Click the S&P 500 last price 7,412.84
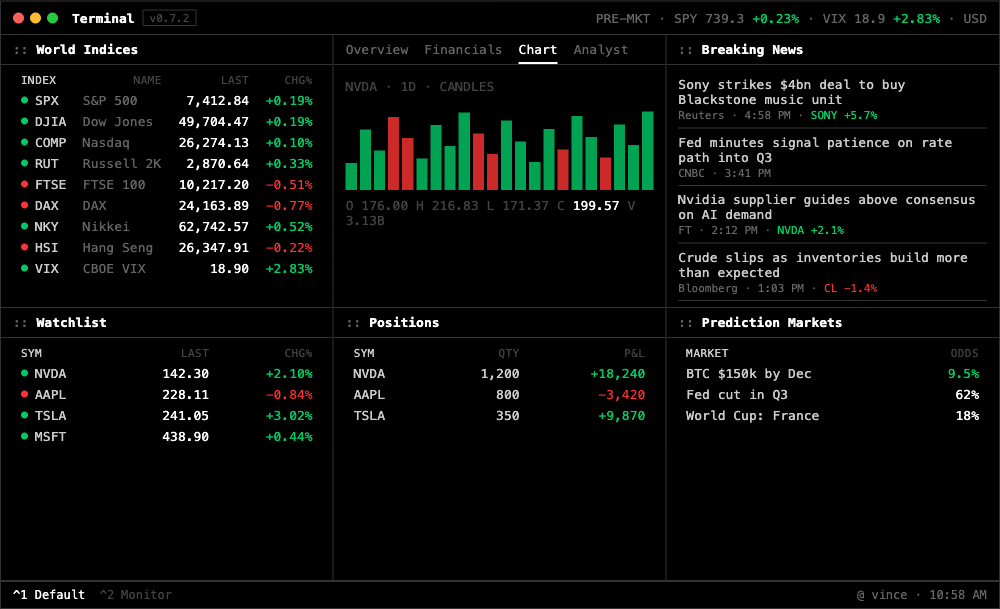Viewport: 1000px width, 609px height. (217, 101)
